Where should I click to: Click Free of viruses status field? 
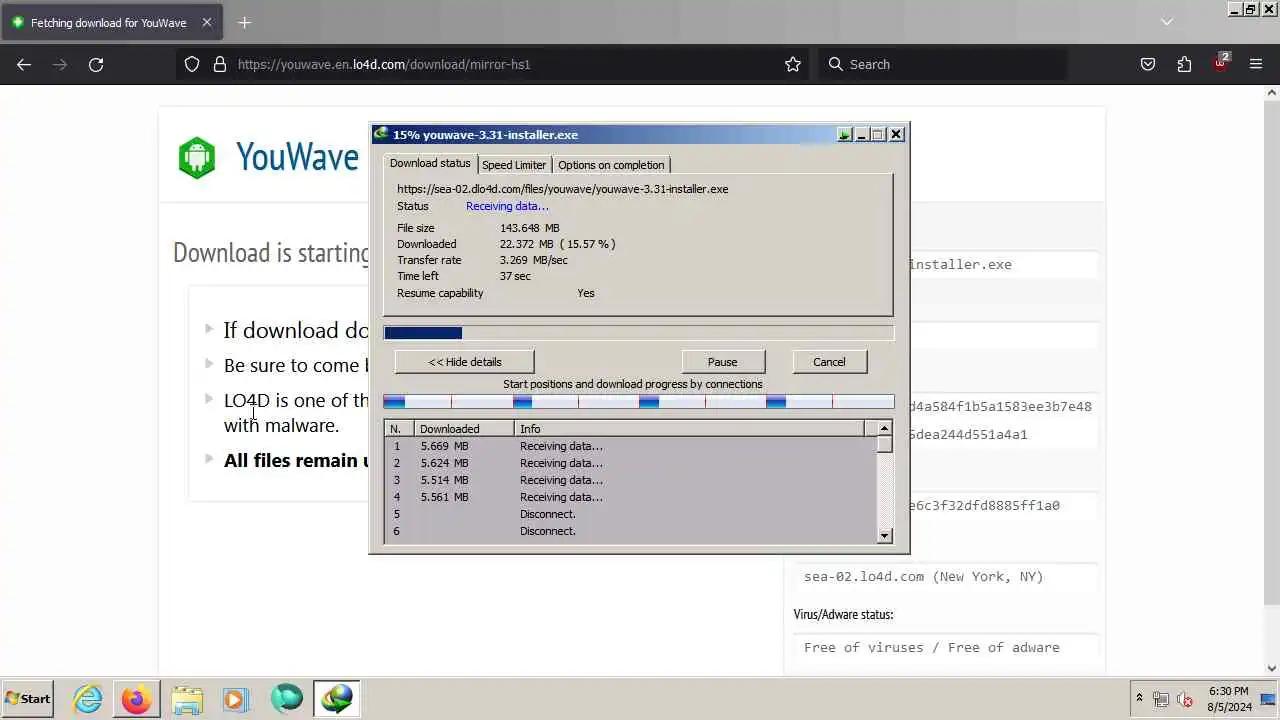click(945, 648)
